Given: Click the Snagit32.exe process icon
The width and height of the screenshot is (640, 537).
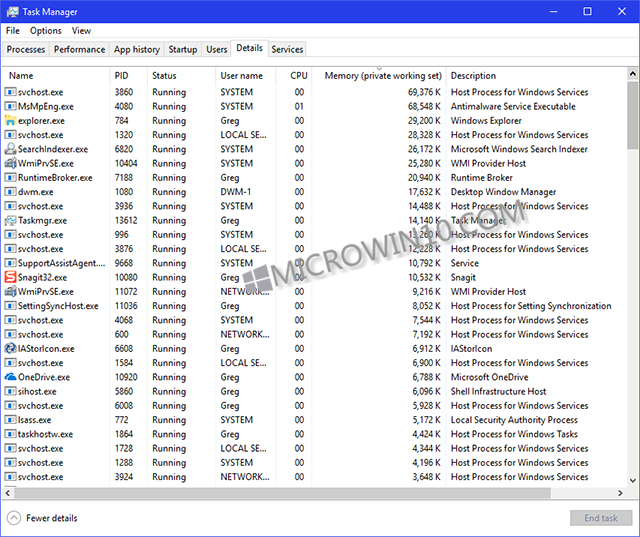Looking at the screenshot, I should [10, 278].
